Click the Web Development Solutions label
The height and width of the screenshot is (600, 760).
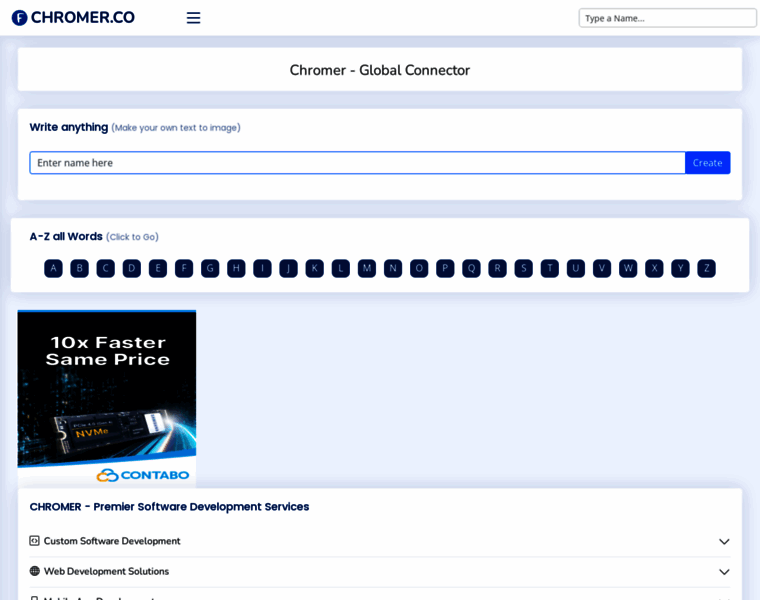pos(107,571)
